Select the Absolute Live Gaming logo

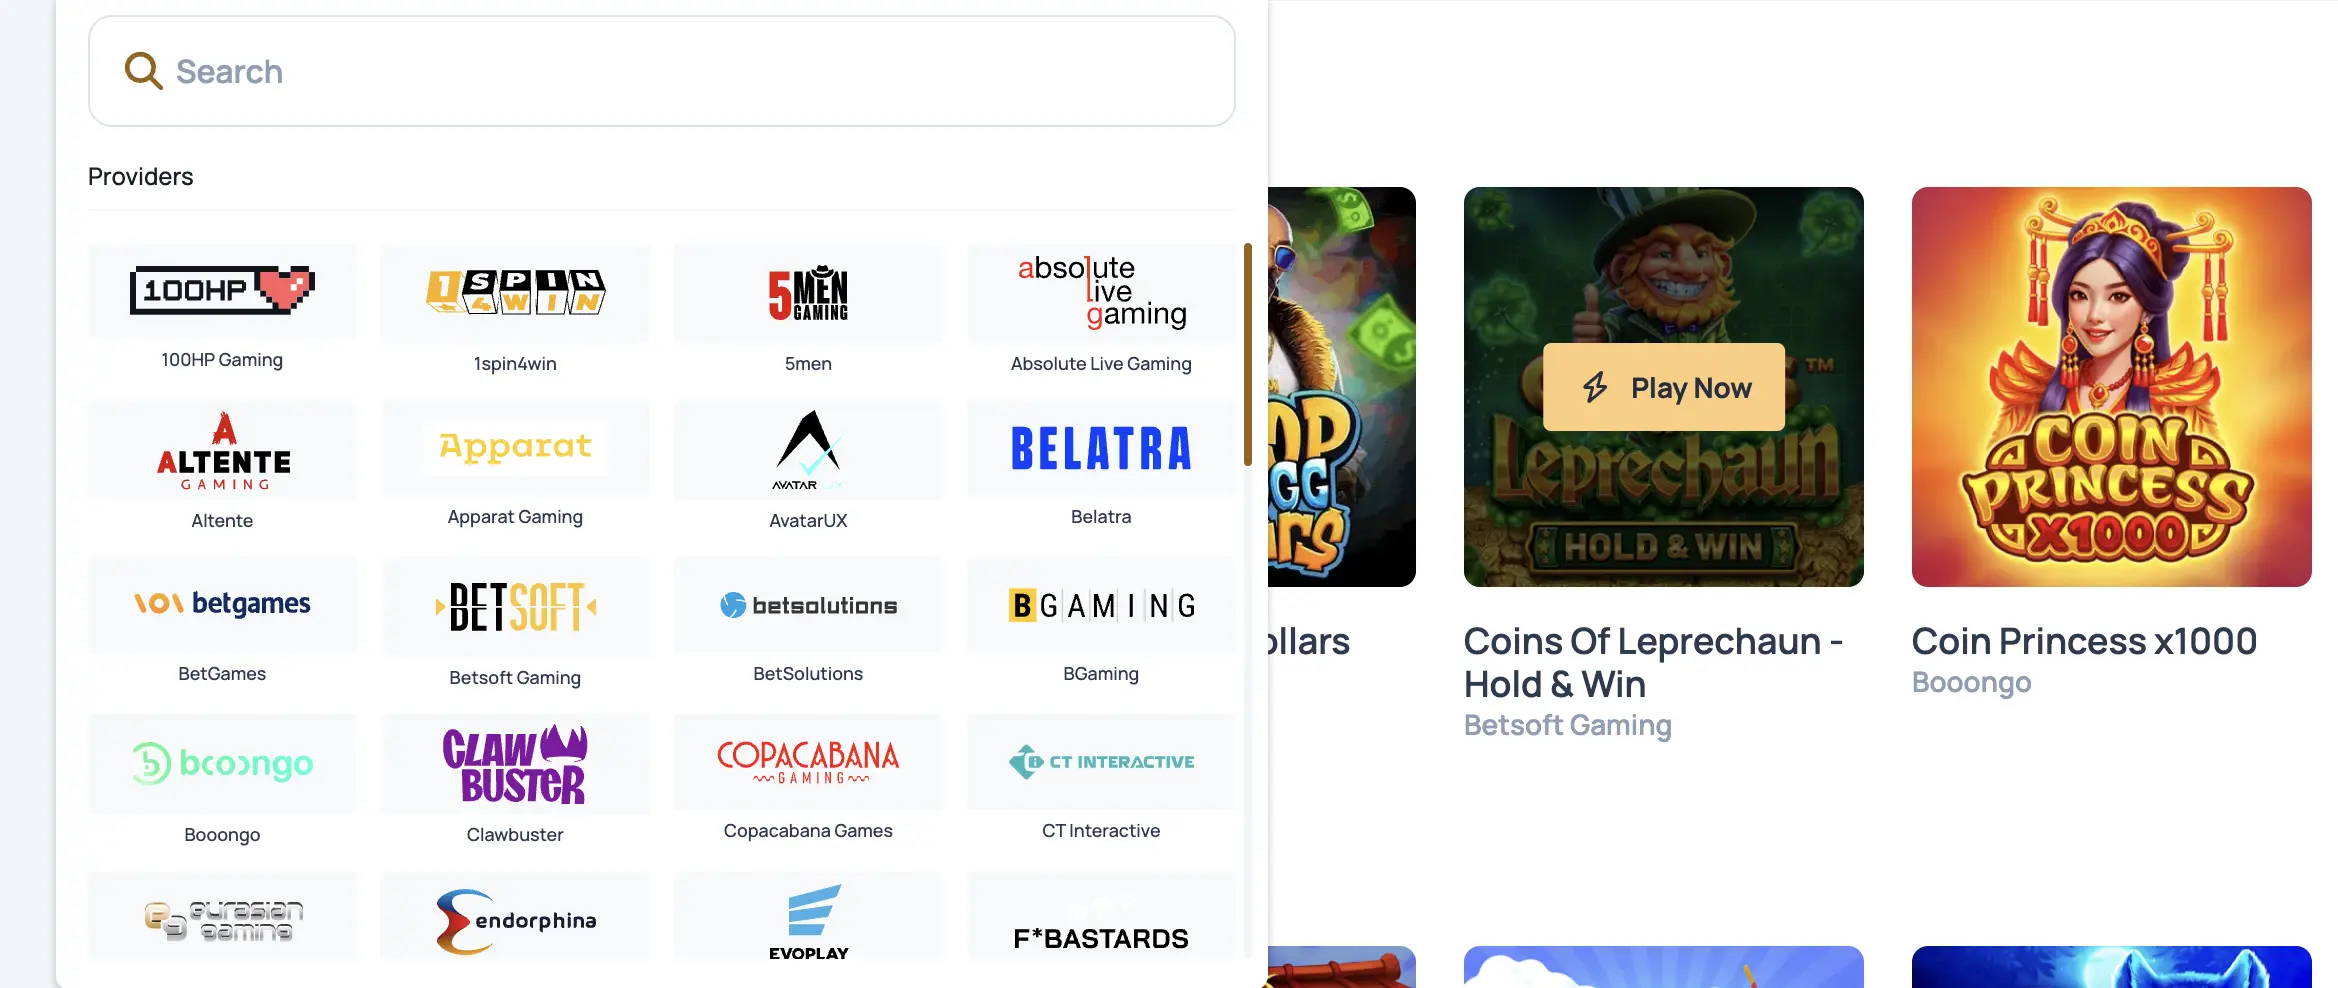(1101, 292)
